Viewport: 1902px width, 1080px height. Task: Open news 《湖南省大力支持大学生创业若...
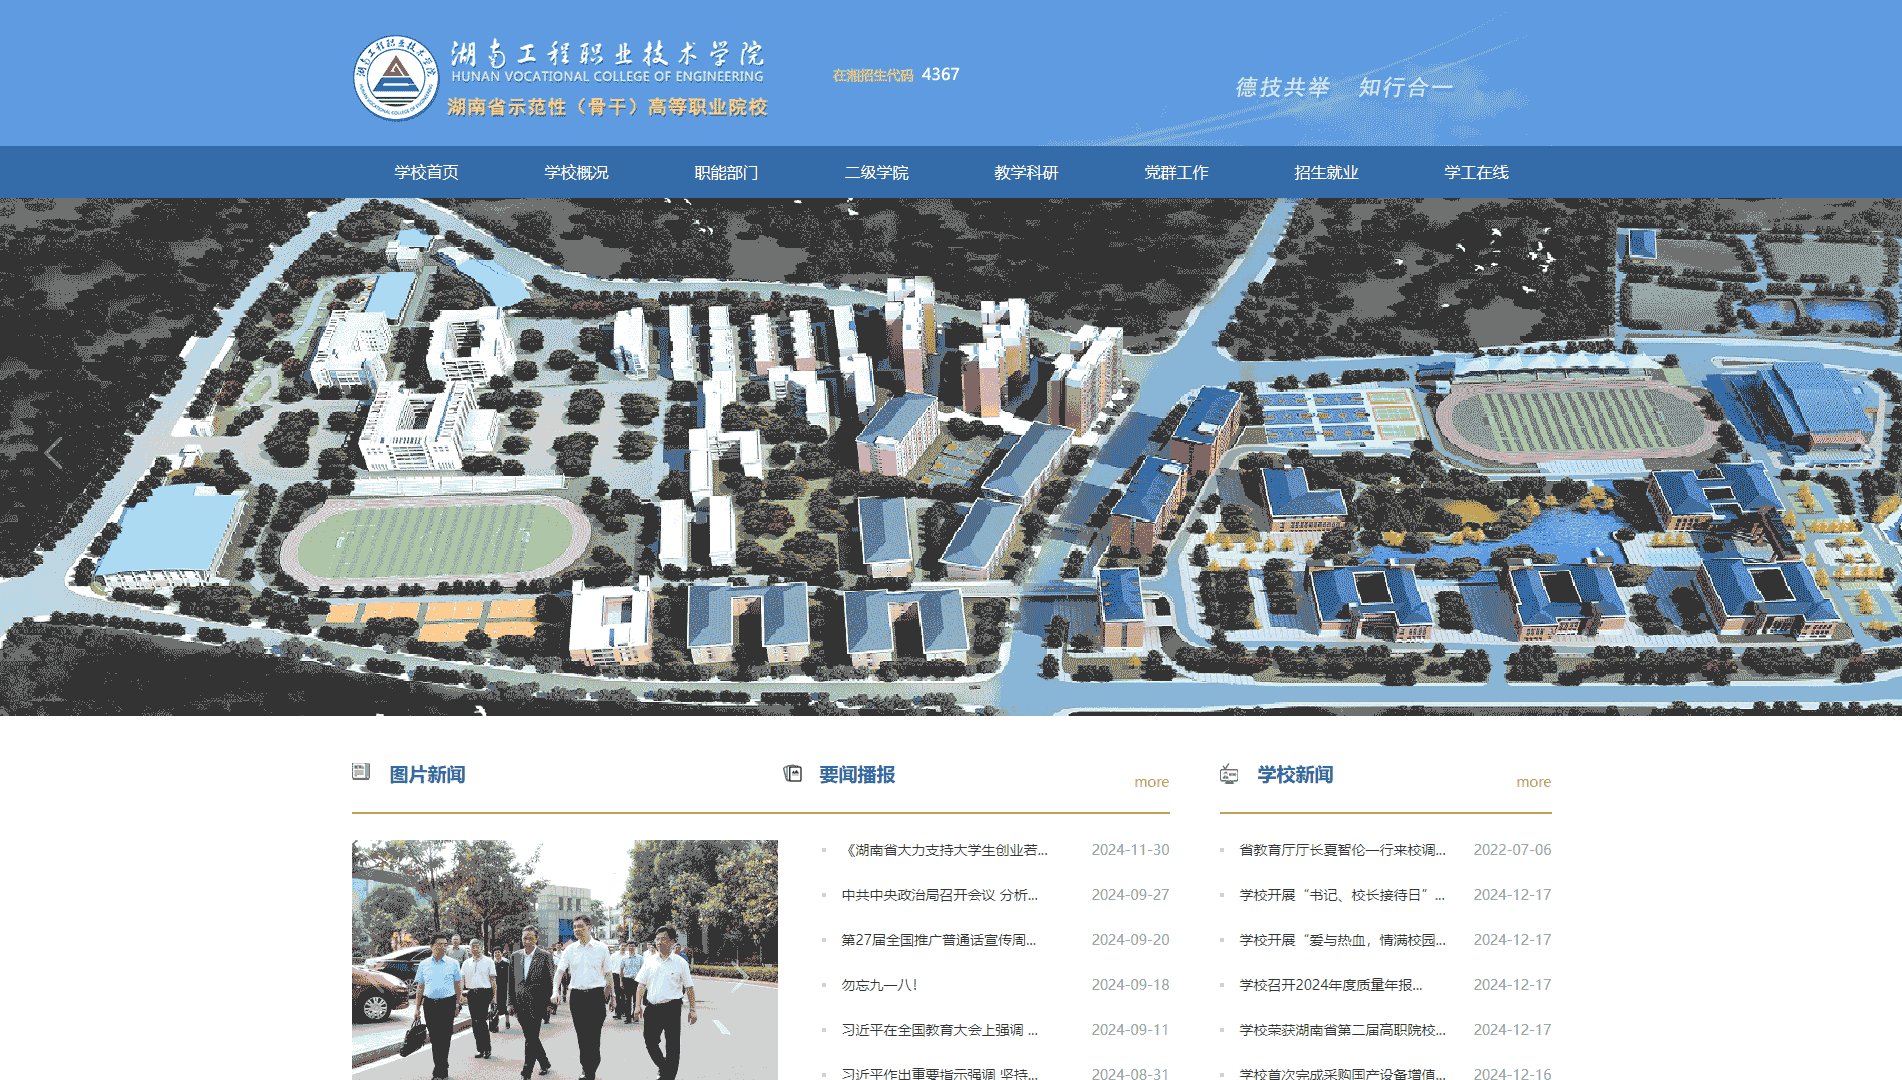(945, 850)
